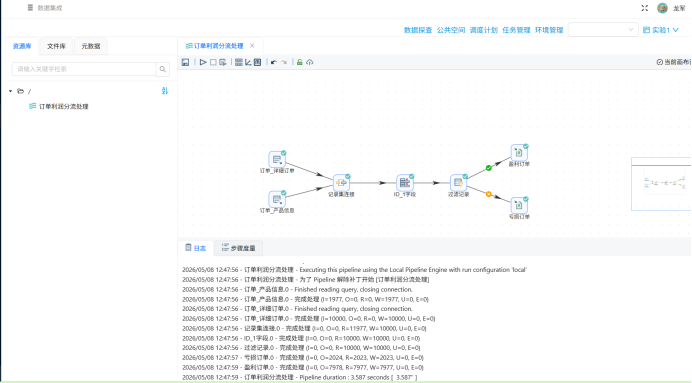Open the 环境管理 link
This screenshot has width=692, height=383.
click(549, 30)
